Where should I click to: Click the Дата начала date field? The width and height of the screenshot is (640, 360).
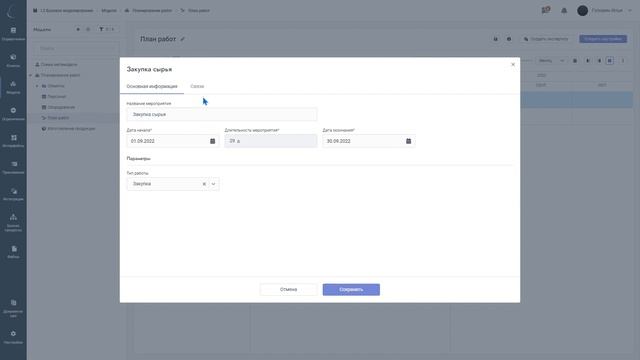click(x=173, y=141)
